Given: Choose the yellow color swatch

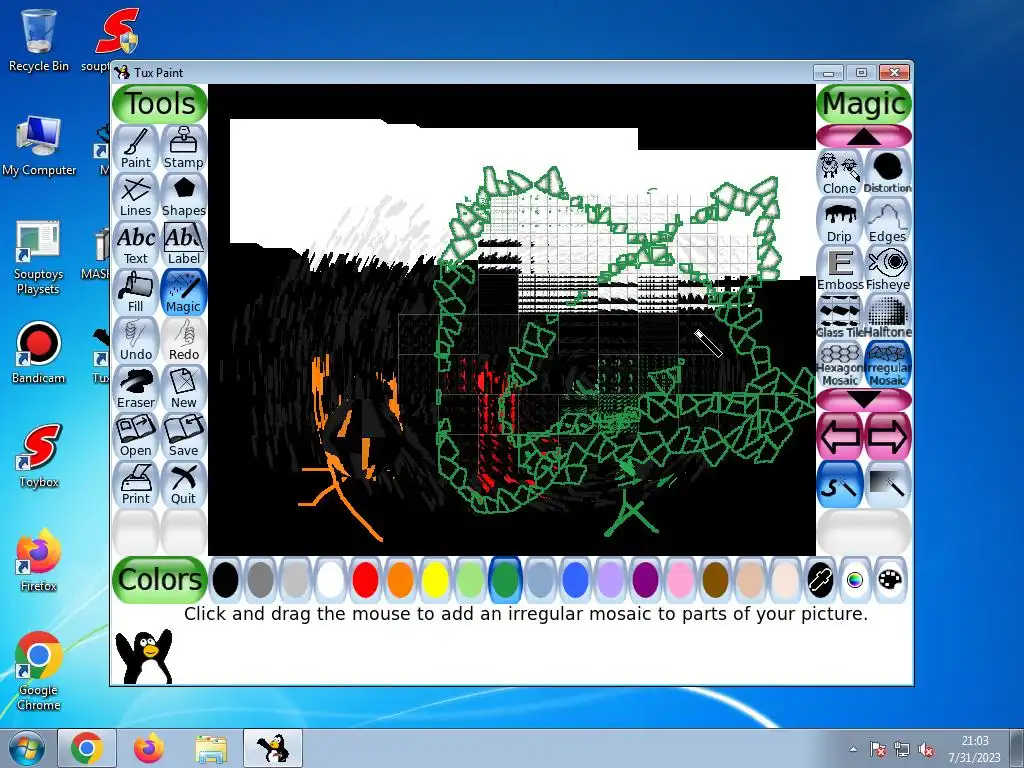Looking at the screenshot, I should (x=435, y=580).
